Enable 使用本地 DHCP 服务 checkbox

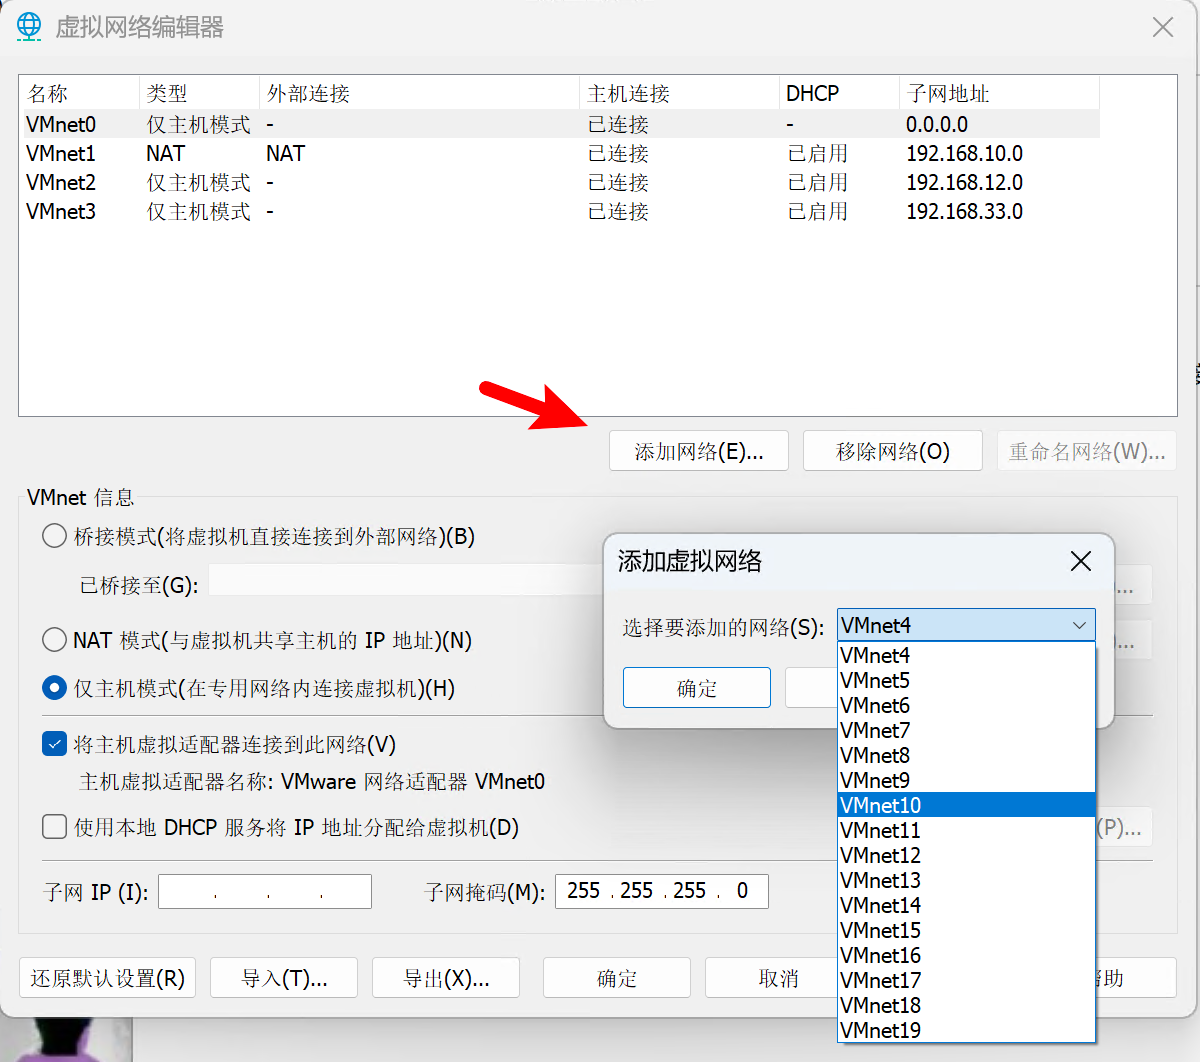[x=55, y=827]
